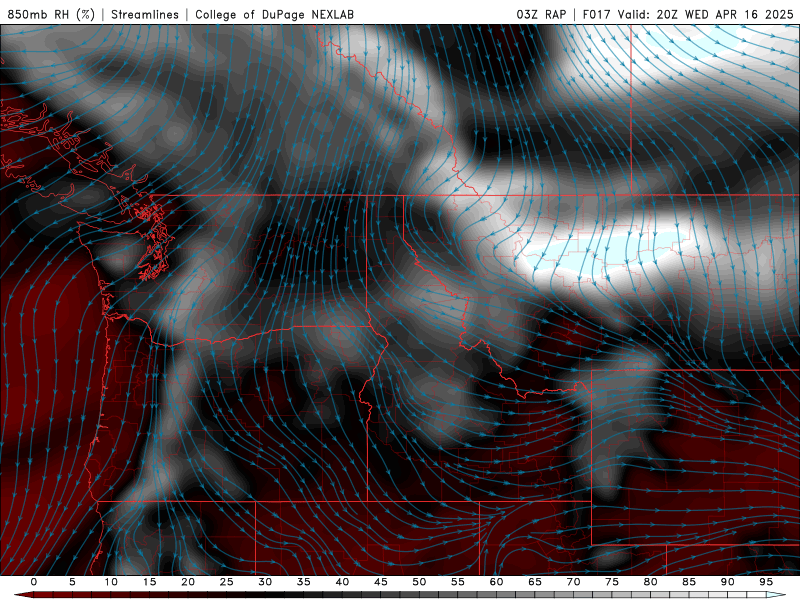Click the colorbar label '85'
Viewport: 800px width, 600px height.
(689, 582)
